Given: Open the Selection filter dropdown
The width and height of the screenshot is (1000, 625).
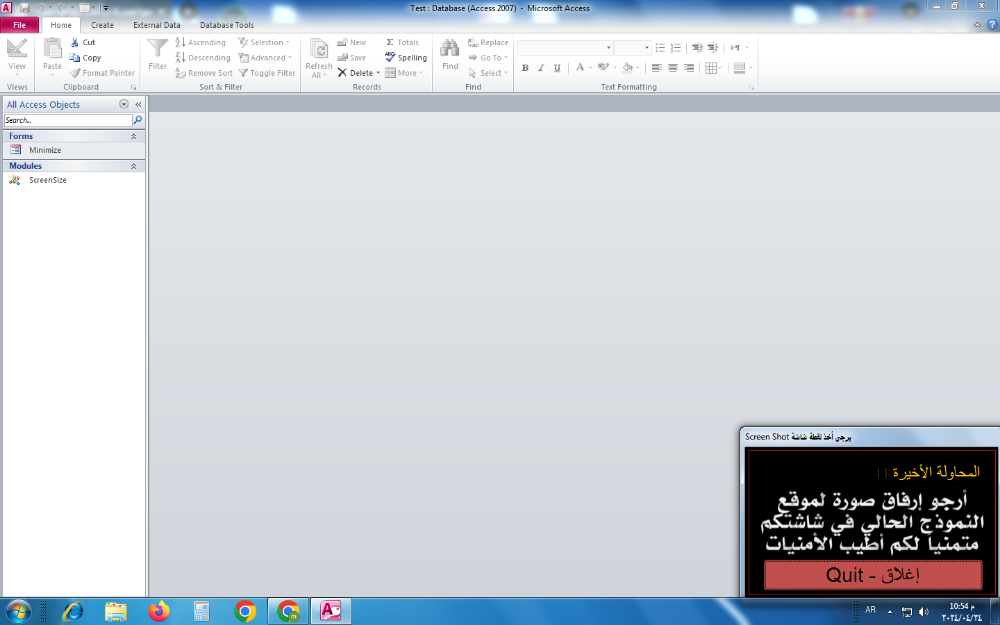Looking at the screenshot, I should 264,42.
